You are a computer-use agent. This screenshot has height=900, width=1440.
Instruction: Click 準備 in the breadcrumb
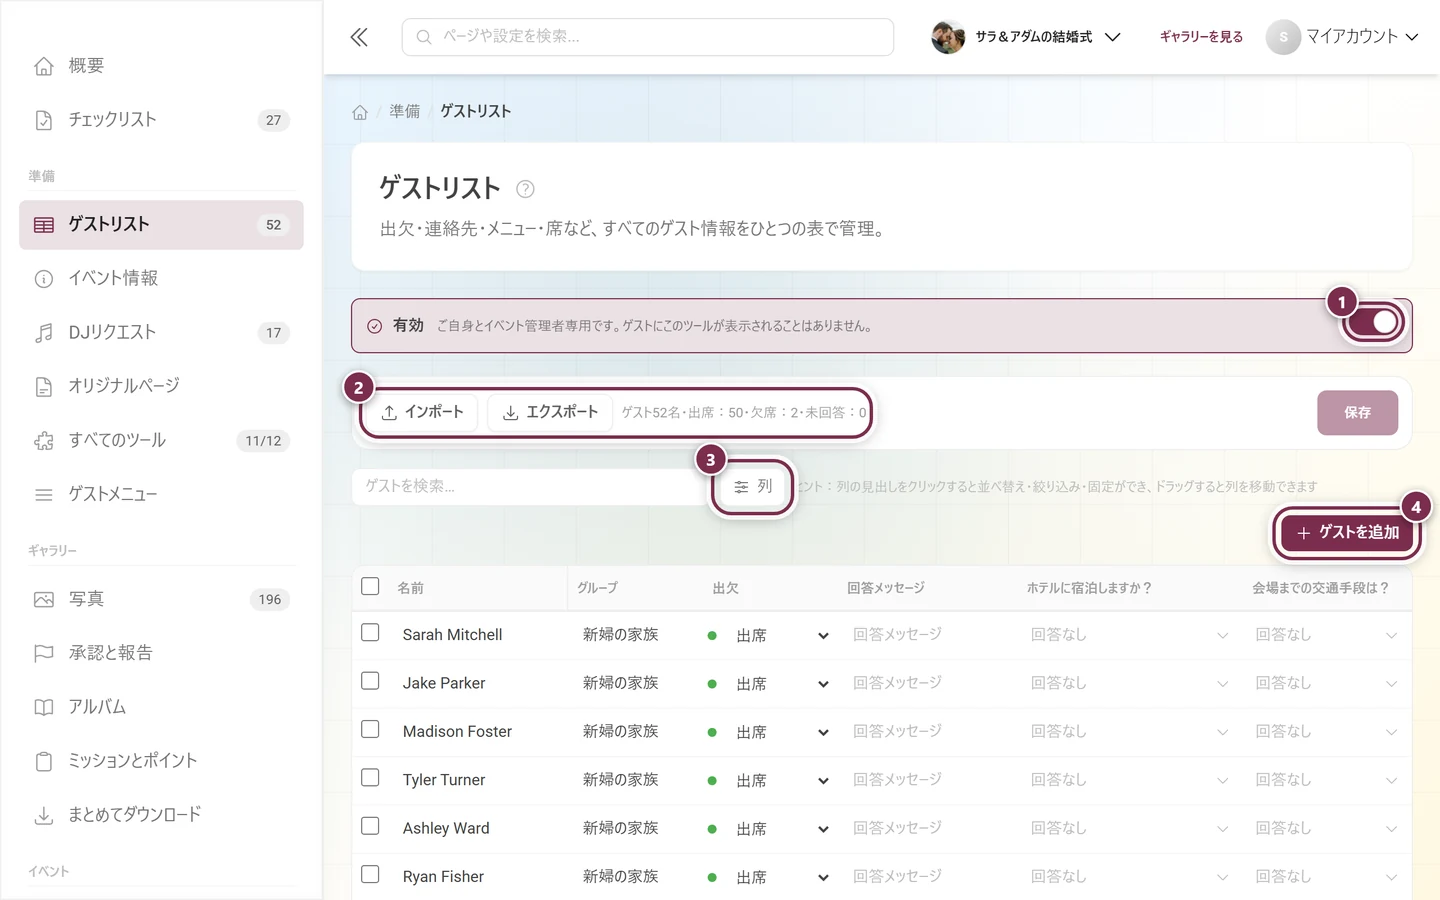coord(405,112)
